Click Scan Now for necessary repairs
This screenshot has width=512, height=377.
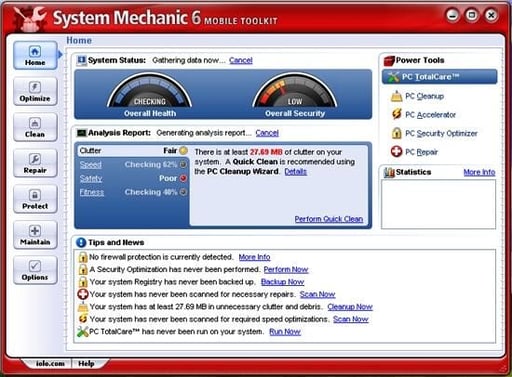[317, 294]
